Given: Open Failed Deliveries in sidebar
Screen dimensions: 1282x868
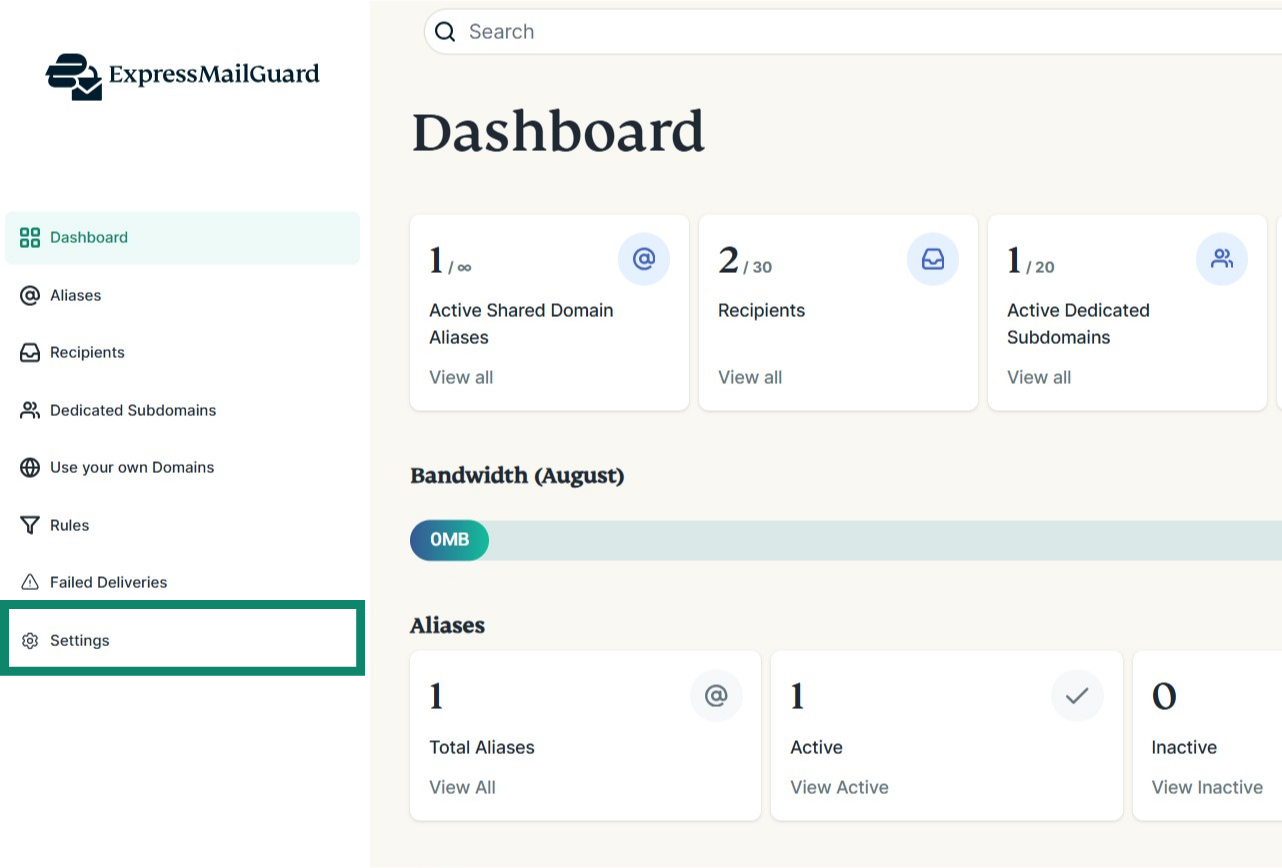Looking at the screenshot, I should pyautogui.click(x=182, y=582).
